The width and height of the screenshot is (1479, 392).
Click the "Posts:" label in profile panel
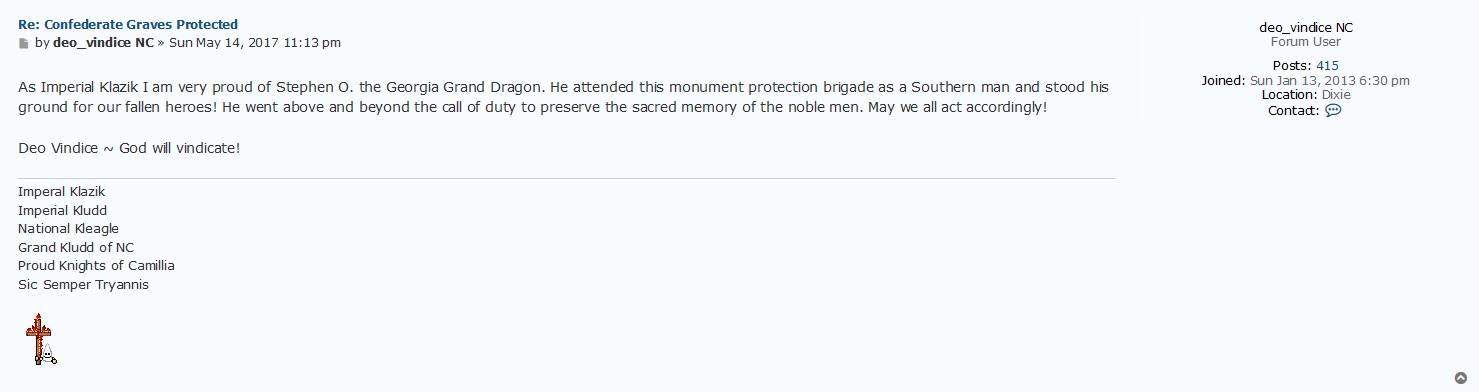tap(1292, 66)
